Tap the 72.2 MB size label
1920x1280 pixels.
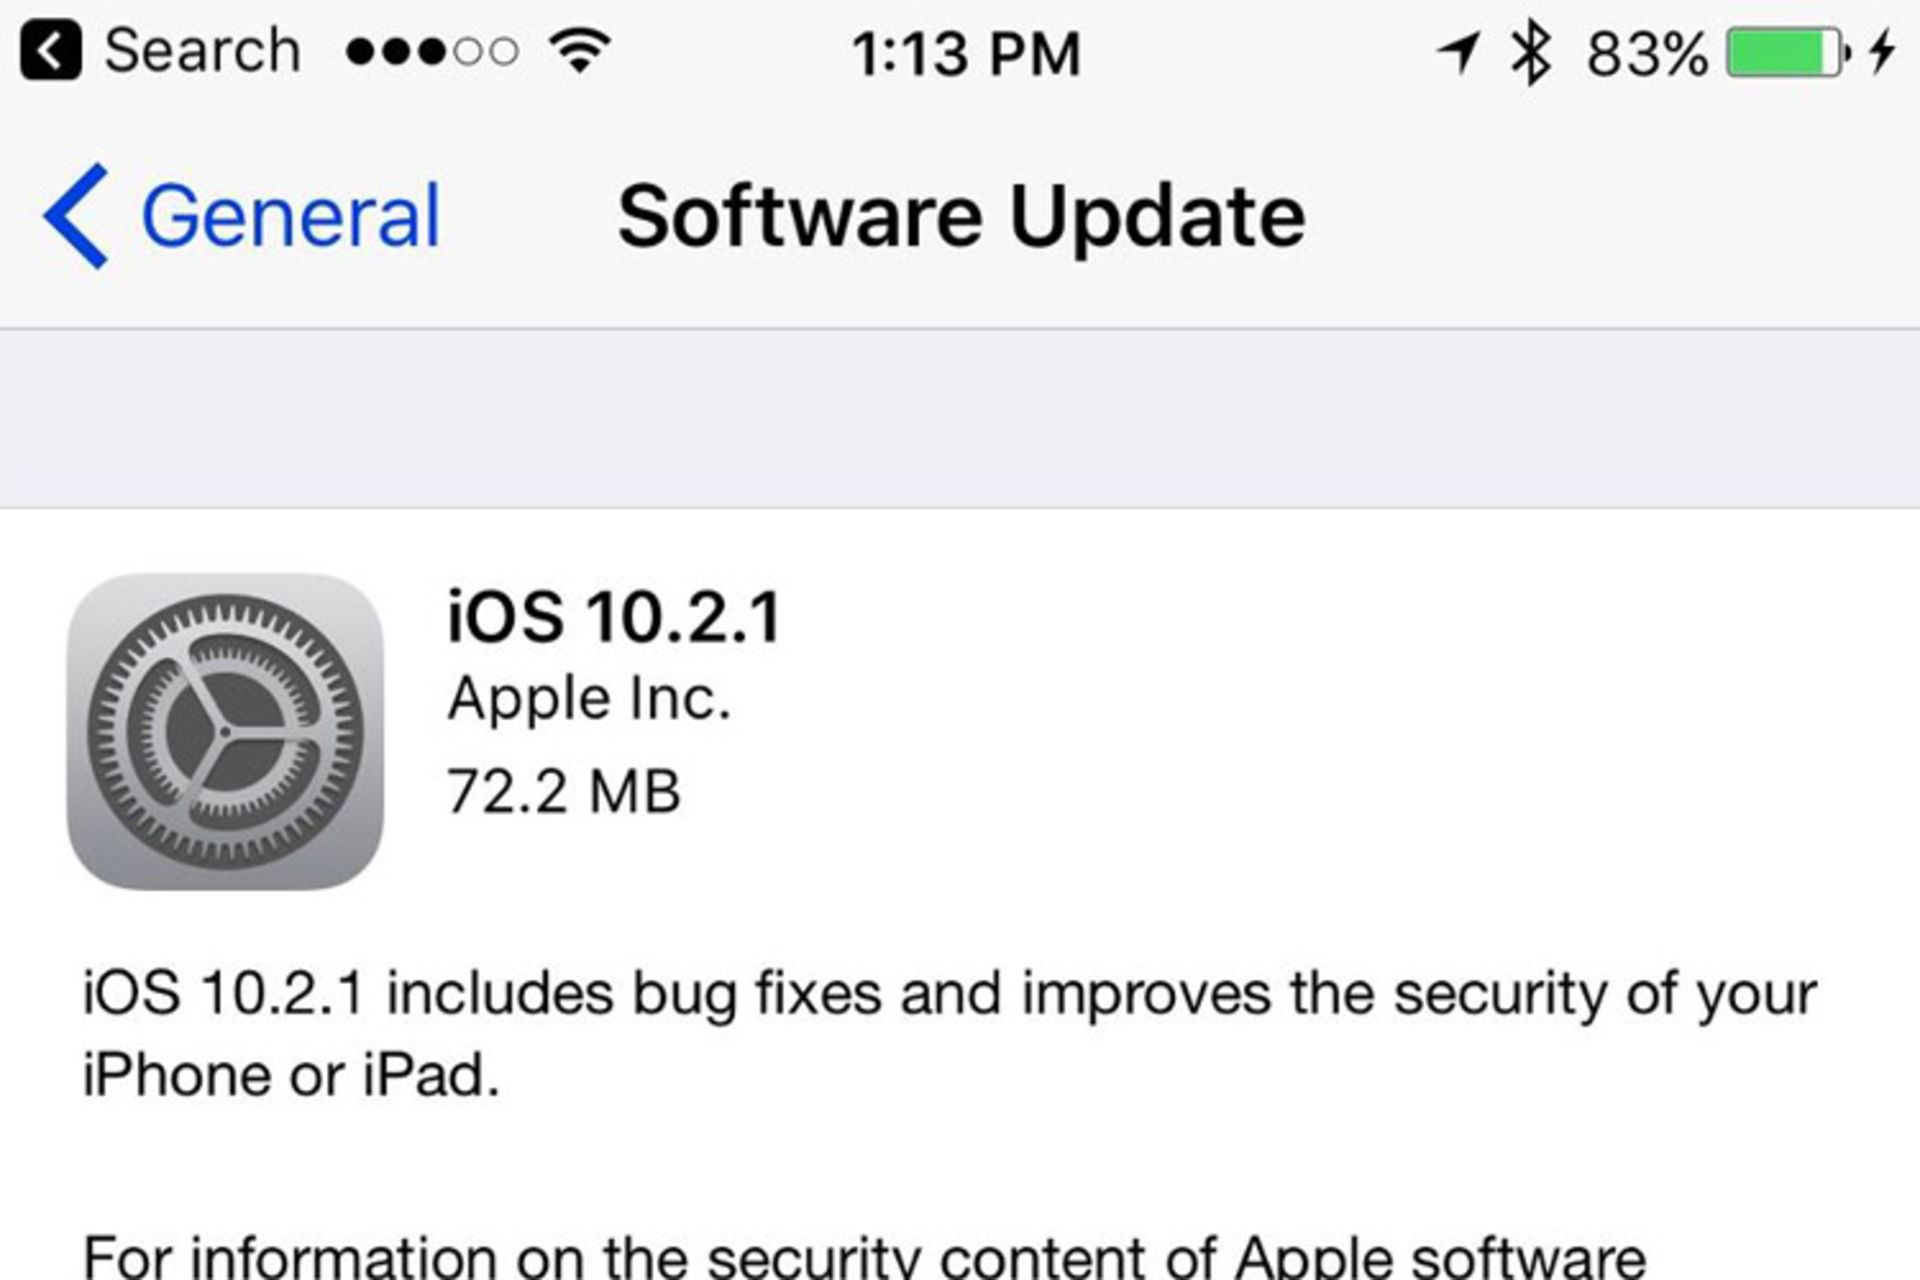click(563, 791)
